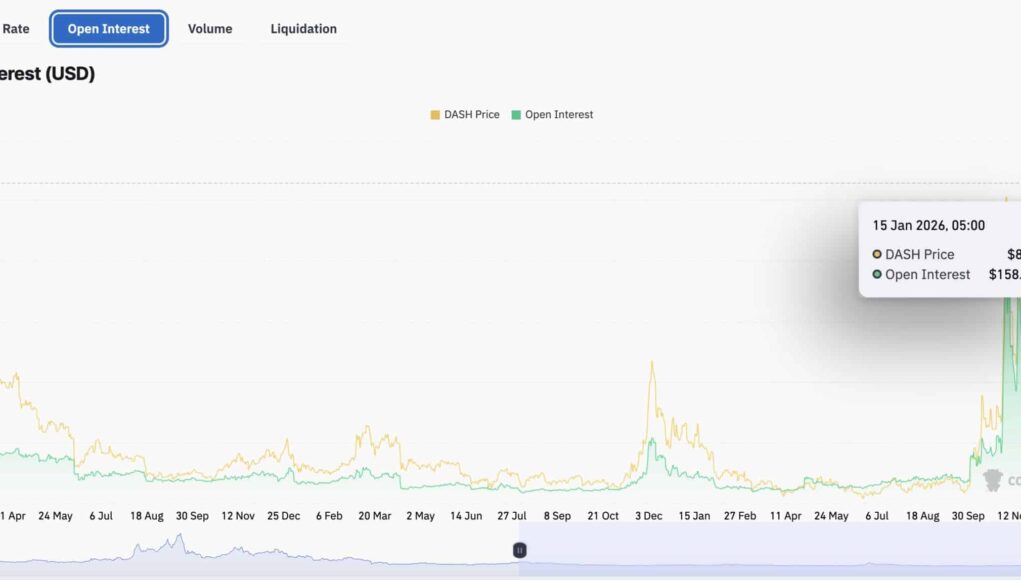This screenshot has height=580, width=1021.
Task: Select the Open Interest tab
Action: coord(109,29)
